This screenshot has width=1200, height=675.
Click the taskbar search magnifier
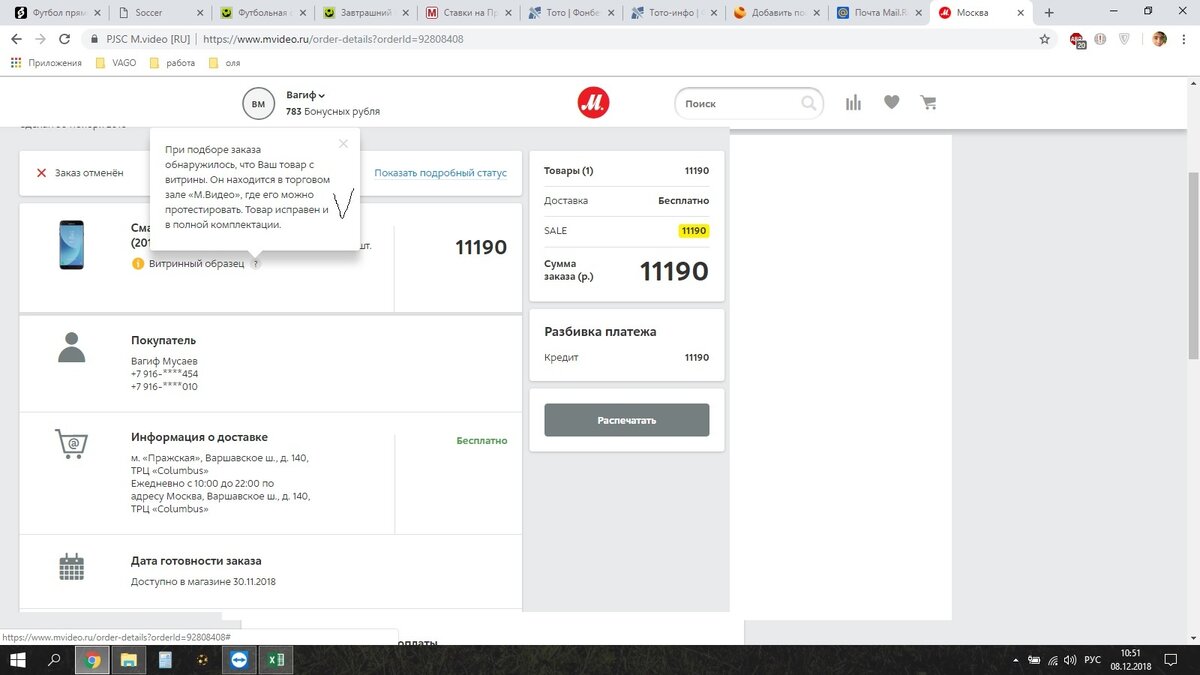(54, 660)
